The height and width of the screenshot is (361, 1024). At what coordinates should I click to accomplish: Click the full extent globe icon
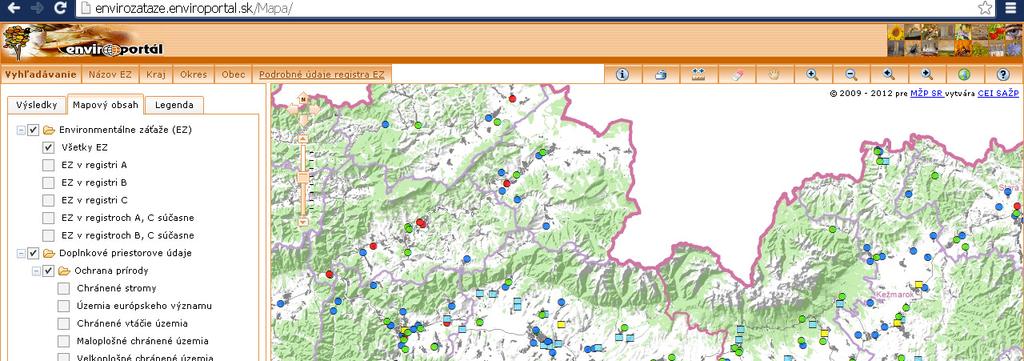[x=965, y=74]
